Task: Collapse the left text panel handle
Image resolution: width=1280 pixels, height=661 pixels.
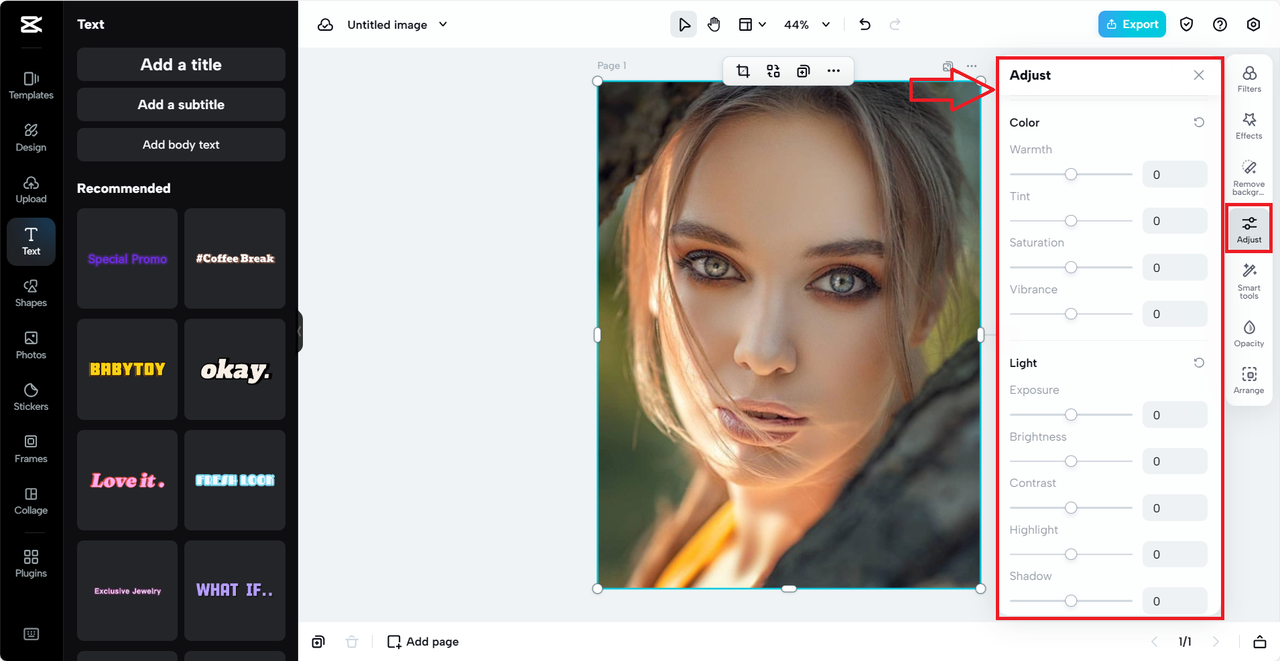Action: point(299,331)
